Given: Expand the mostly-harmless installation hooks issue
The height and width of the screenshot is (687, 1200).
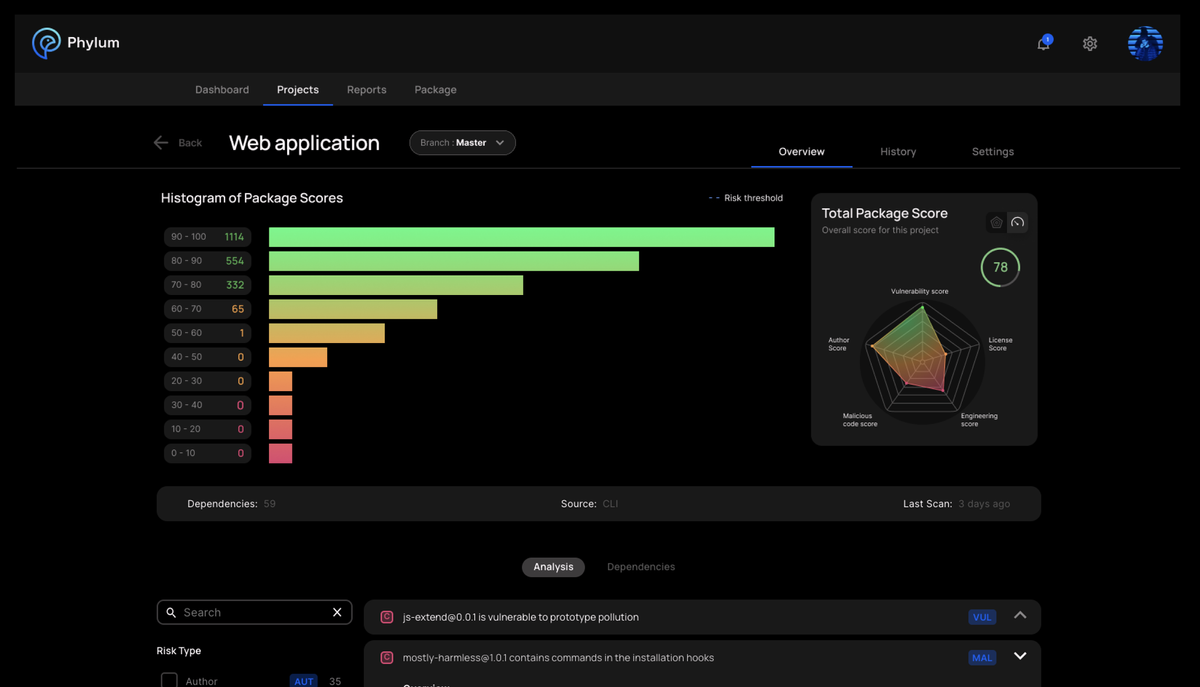Looking at the screenshot, I should click(x=1020, y=656).
